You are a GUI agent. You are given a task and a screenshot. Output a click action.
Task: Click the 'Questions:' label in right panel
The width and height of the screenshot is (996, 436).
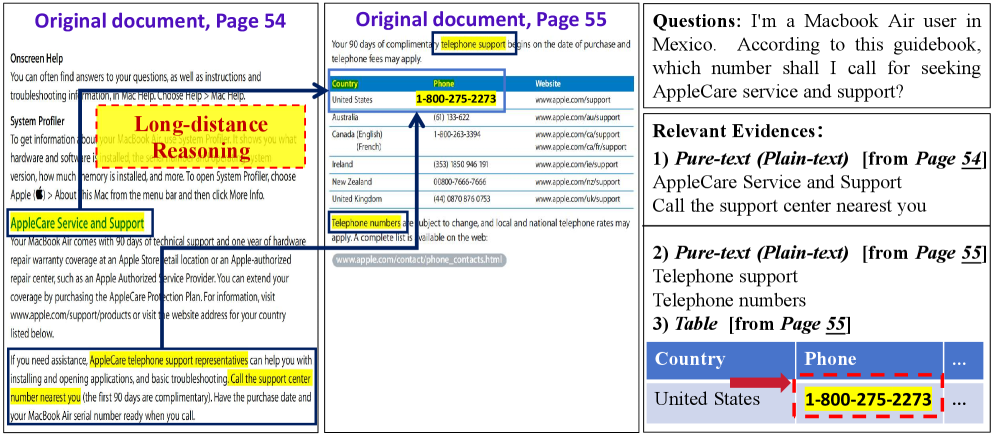tap(697, 22)
